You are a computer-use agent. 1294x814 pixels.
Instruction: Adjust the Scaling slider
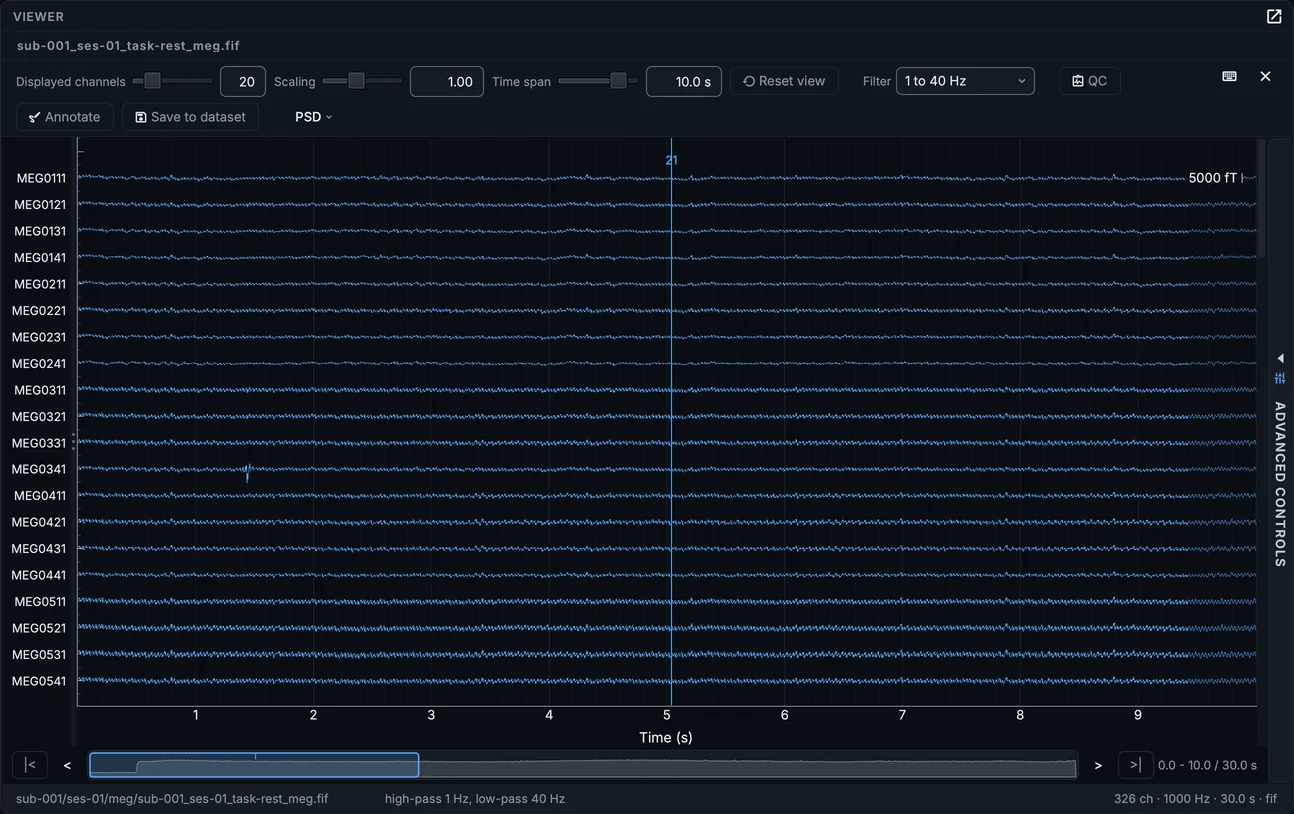click(356, 81)
